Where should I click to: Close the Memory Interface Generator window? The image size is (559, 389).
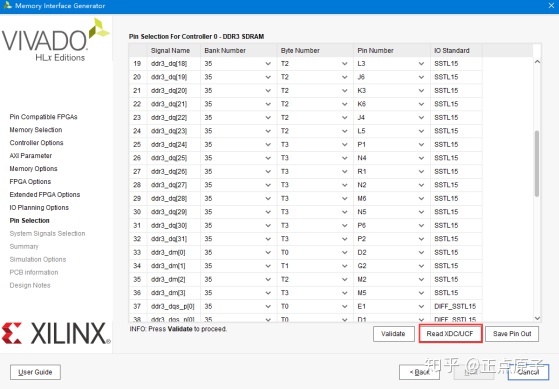pos(551,6)
